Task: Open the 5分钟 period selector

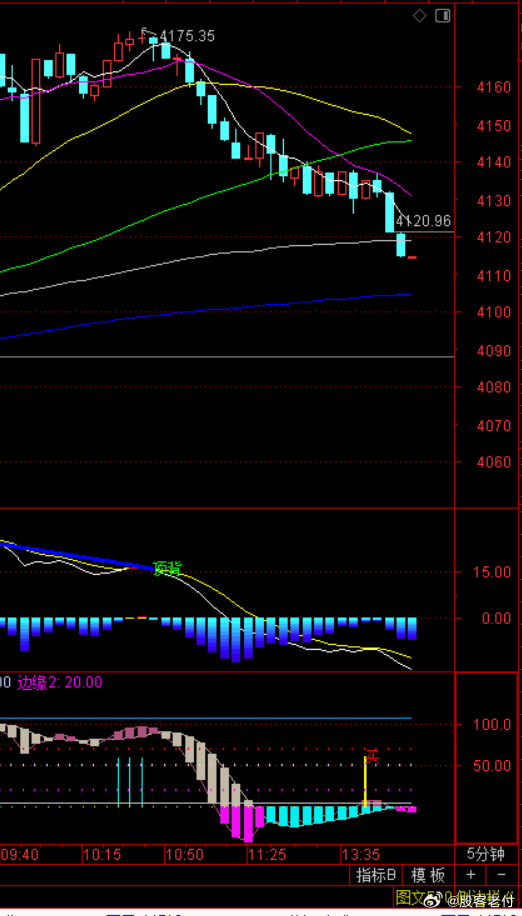Action: click(486, 854)
